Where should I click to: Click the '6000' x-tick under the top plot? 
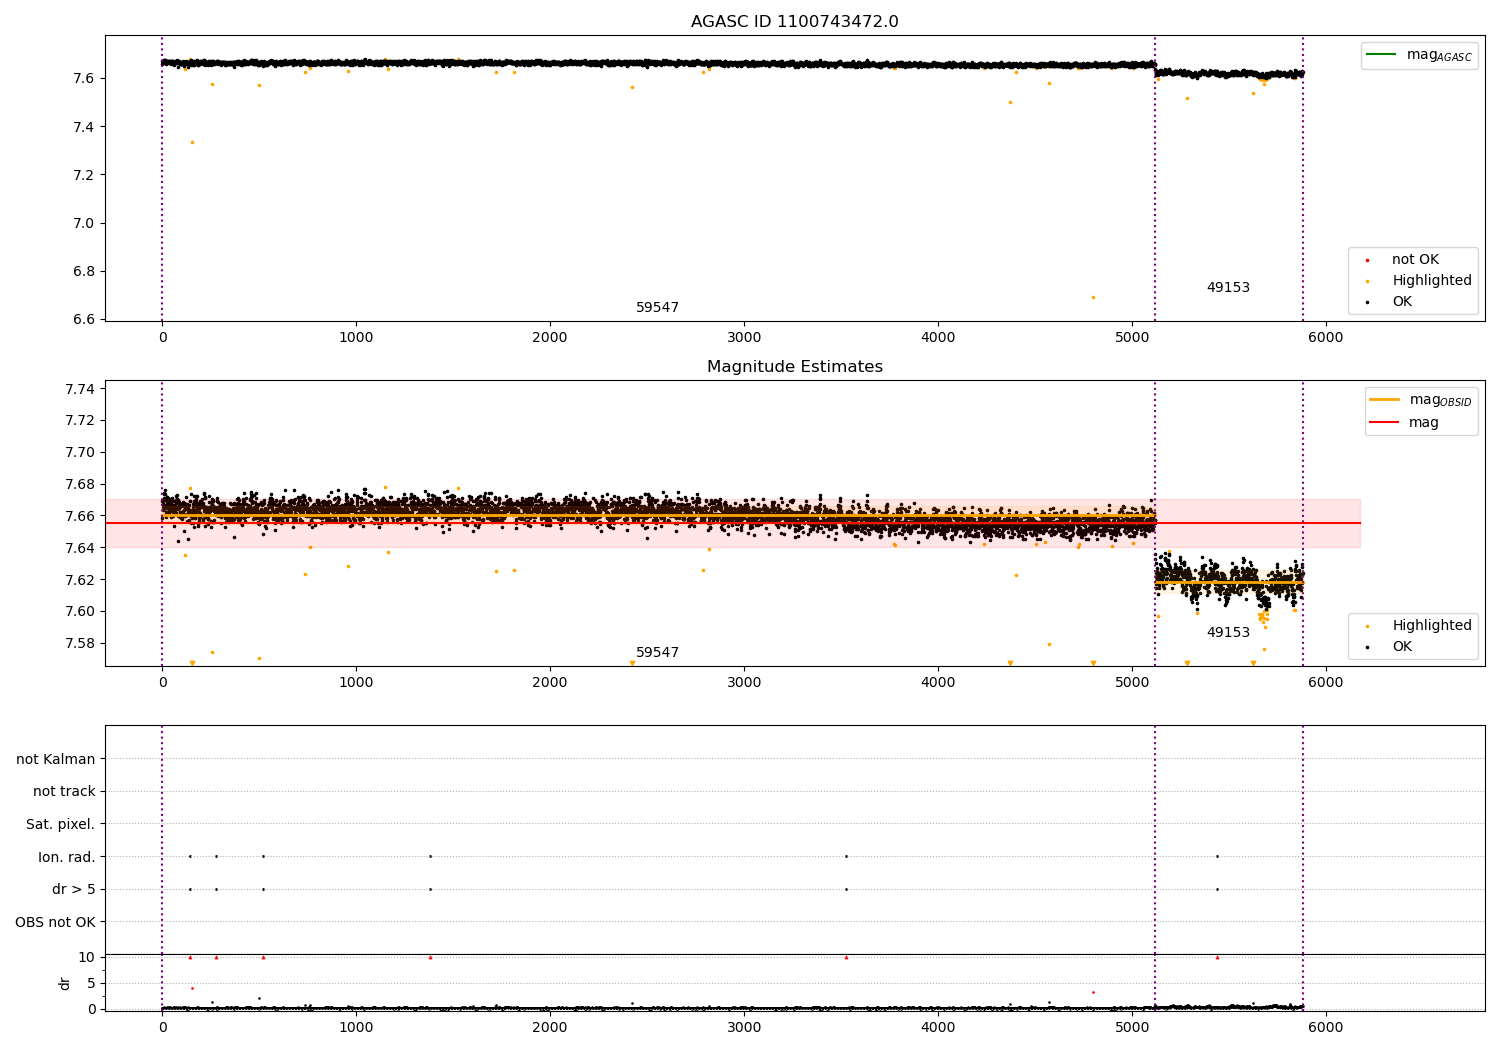click(x=1326, y=338)
